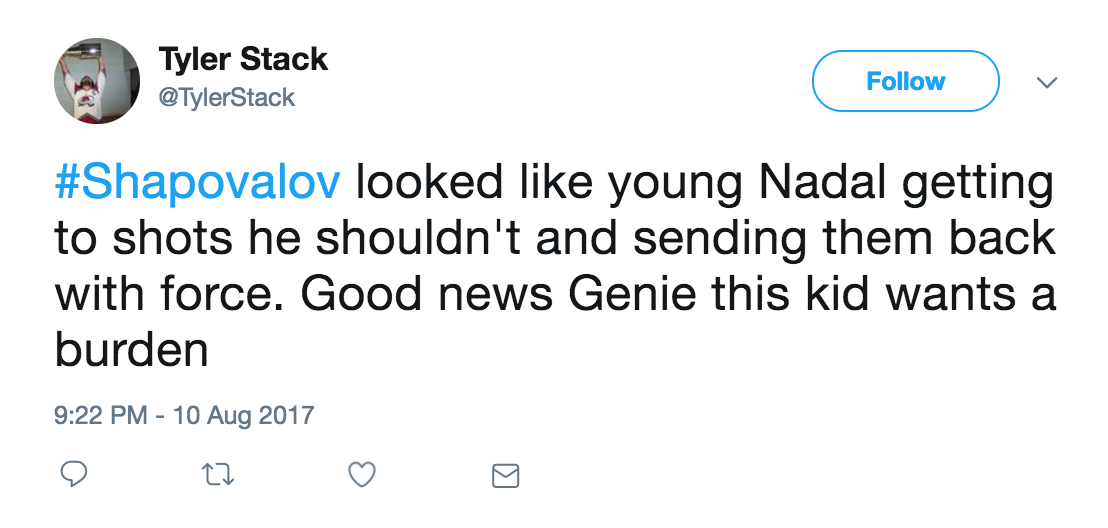Open the Tyler Stack display name profile
The height and width of the screenshot is (528, 1108).
point(243,60)
